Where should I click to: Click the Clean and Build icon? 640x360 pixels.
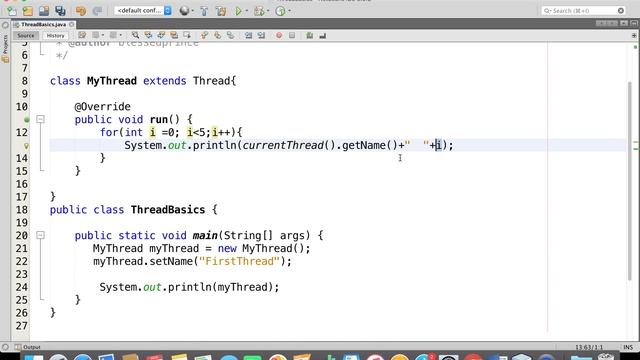point(221,11)
